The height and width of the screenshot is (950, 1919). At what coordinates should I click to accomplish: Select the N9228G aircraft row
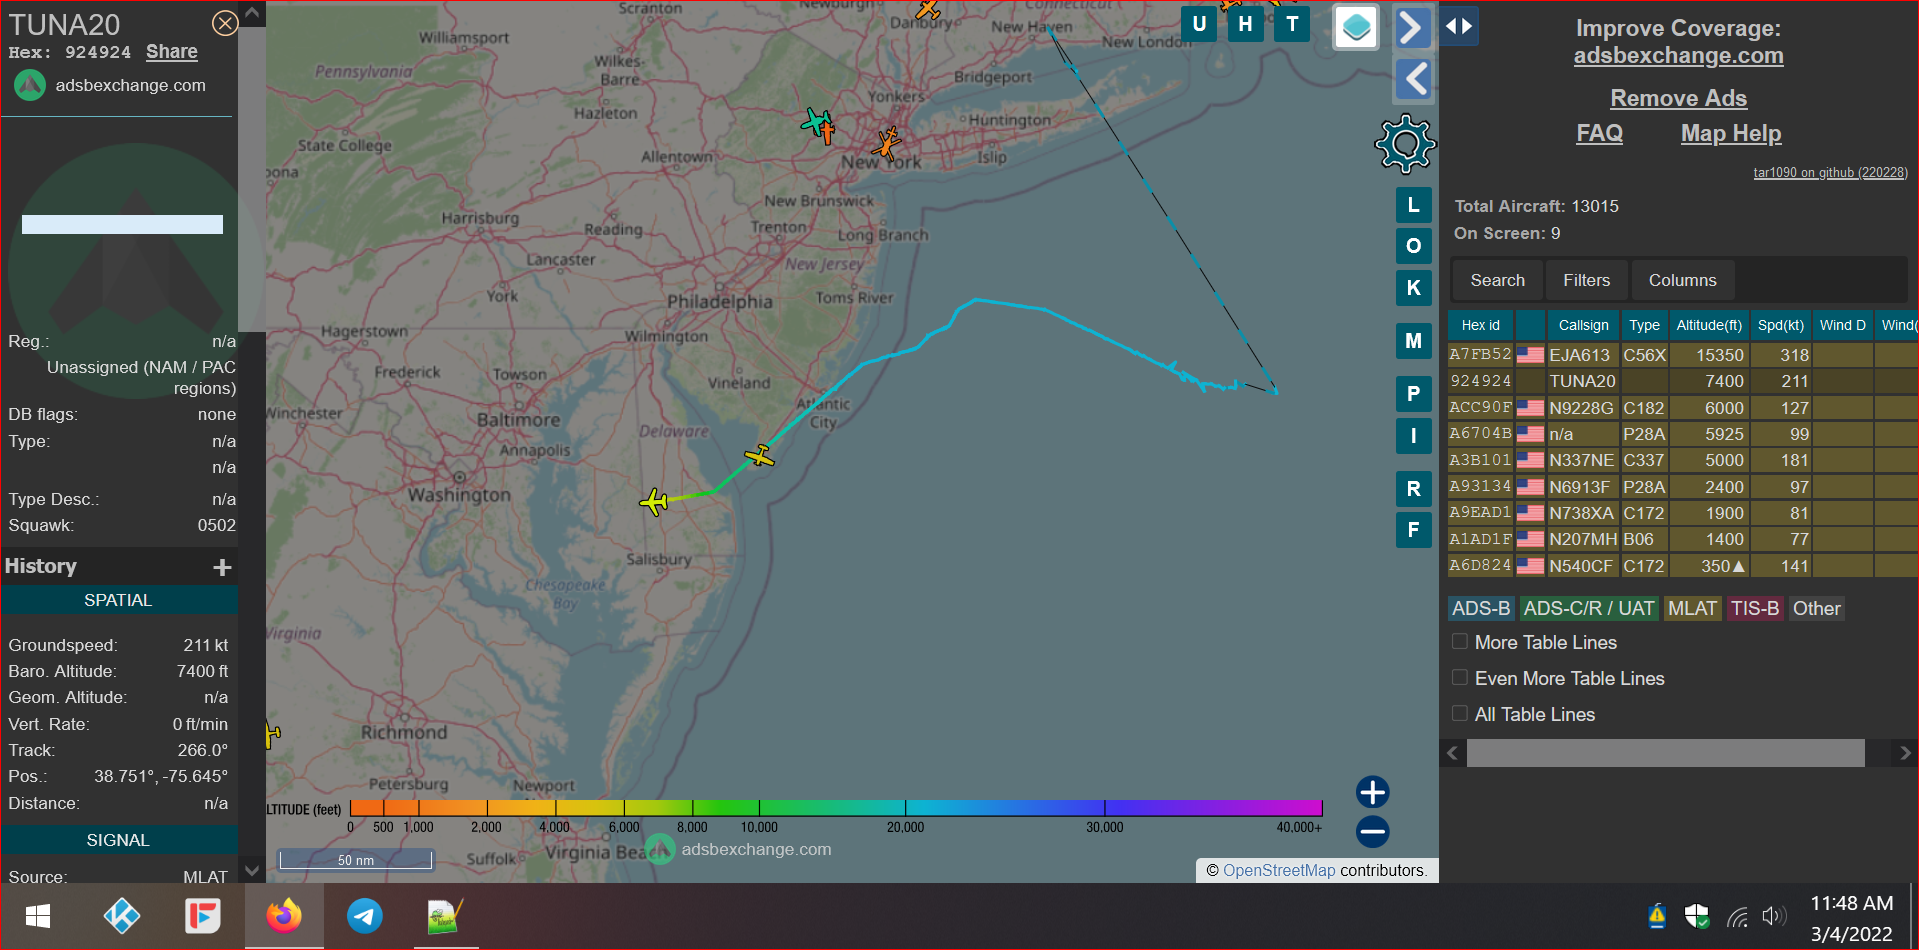click(x=1683, y=408)
